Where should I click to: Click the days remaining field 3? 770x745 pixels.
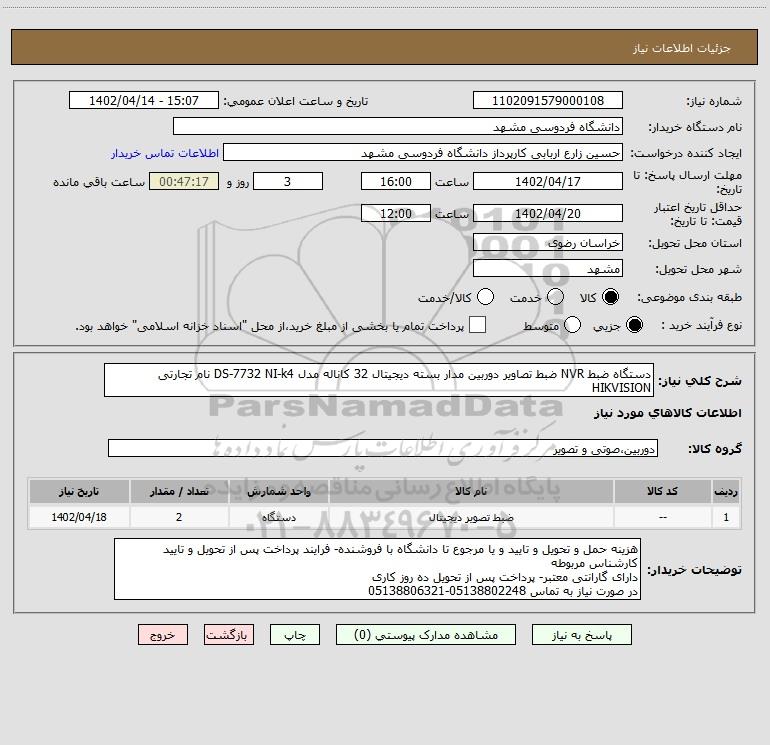click(x=288, y=182)
